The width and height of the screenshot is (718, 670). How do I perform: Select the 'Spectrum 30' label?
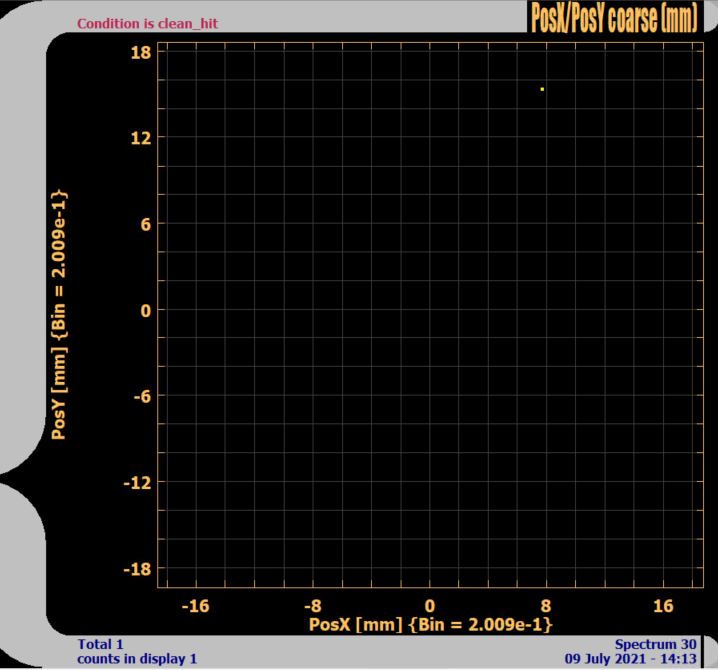click(655, 644)
